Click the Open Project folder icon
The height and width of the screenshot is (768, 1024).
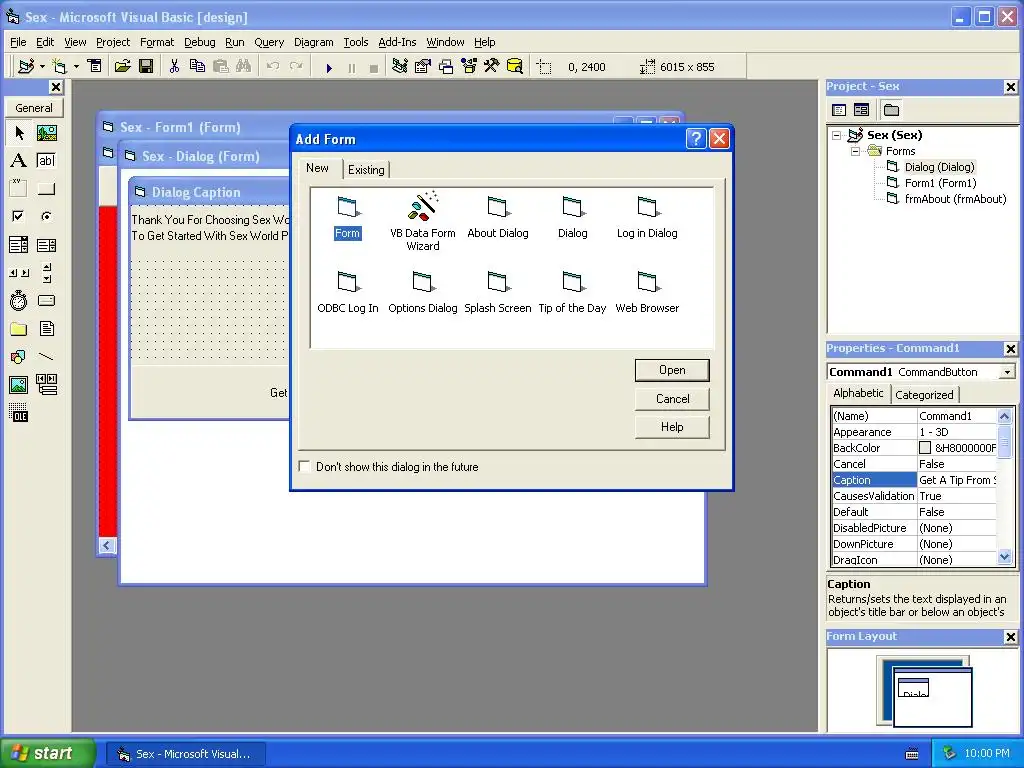click(122, 67)
